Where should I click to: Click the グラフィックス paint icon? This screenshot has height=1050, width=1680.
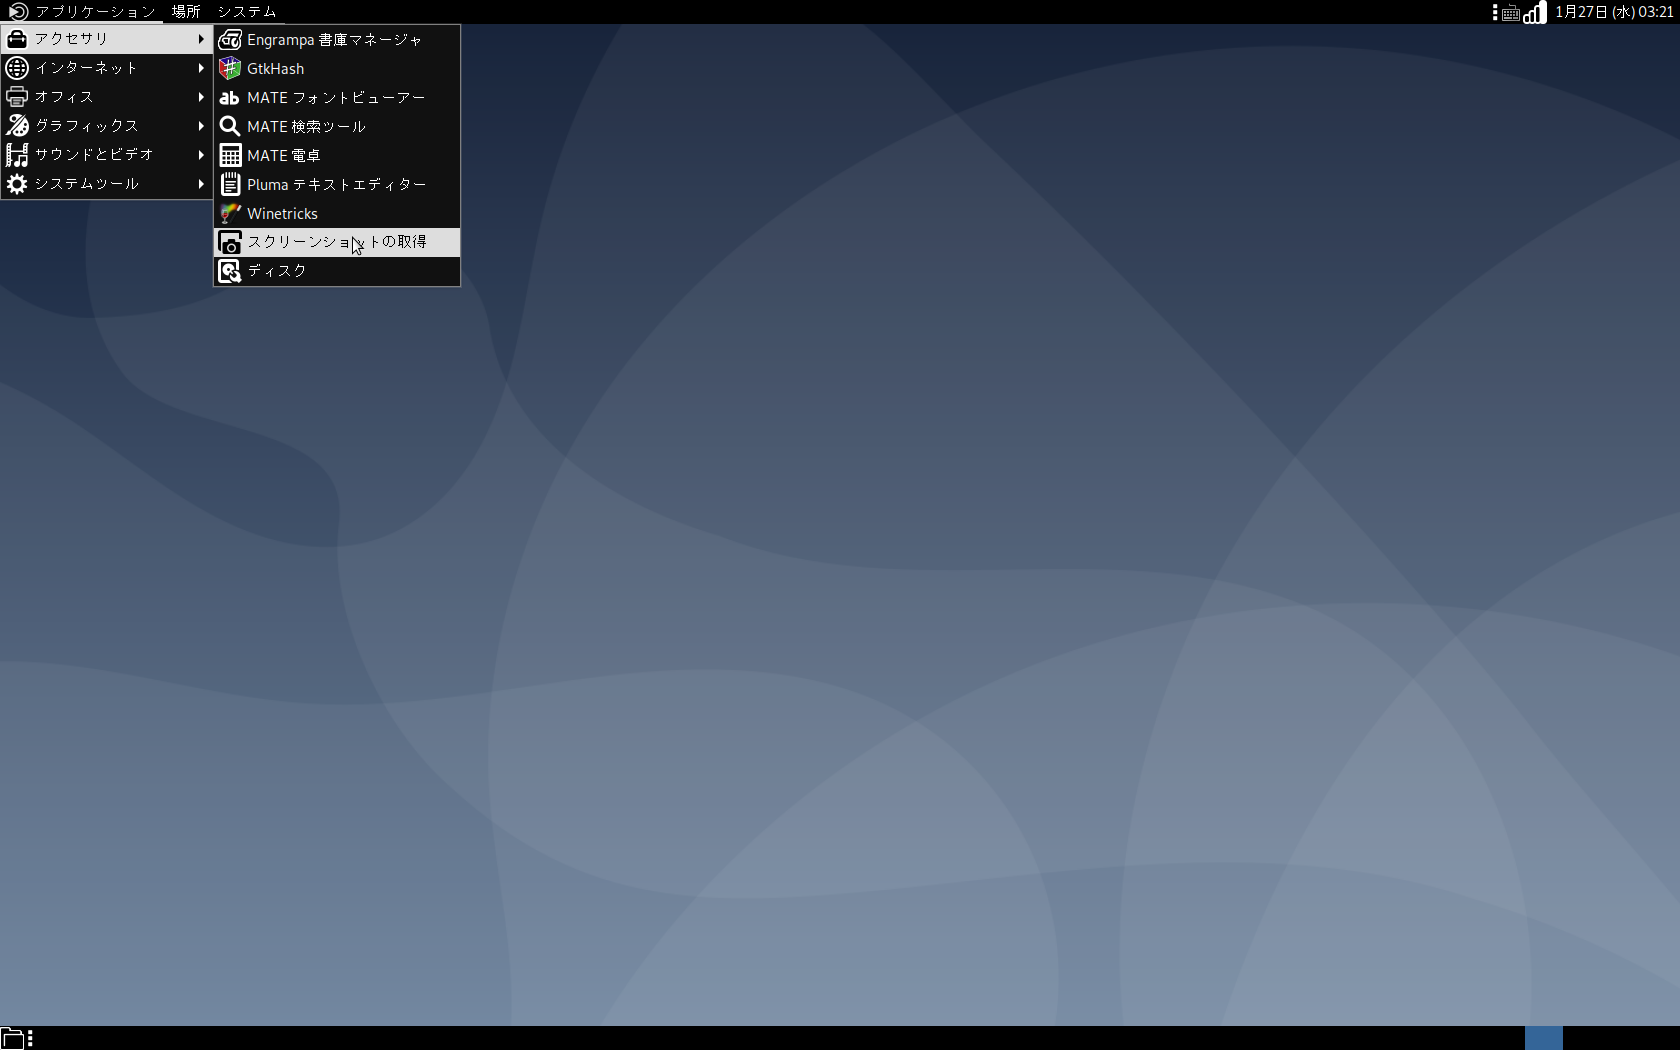tap(17, 126)
